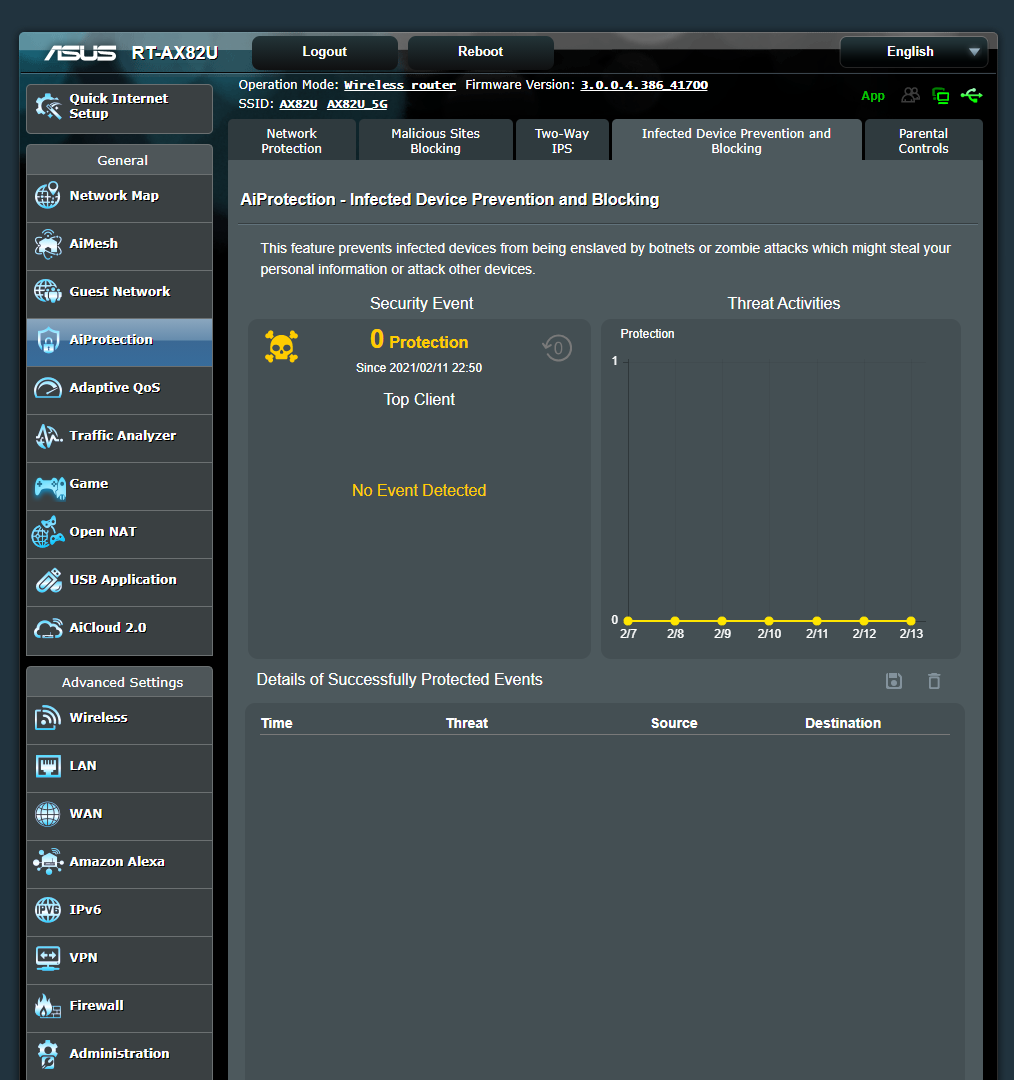
Task: Click the Wireless signal icon
Action: 48,718
